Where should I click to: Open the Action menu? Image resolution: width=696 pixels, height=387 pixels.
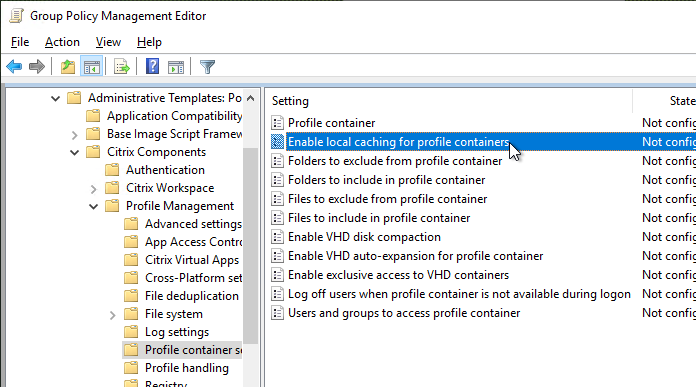click(x=62, y=42)
